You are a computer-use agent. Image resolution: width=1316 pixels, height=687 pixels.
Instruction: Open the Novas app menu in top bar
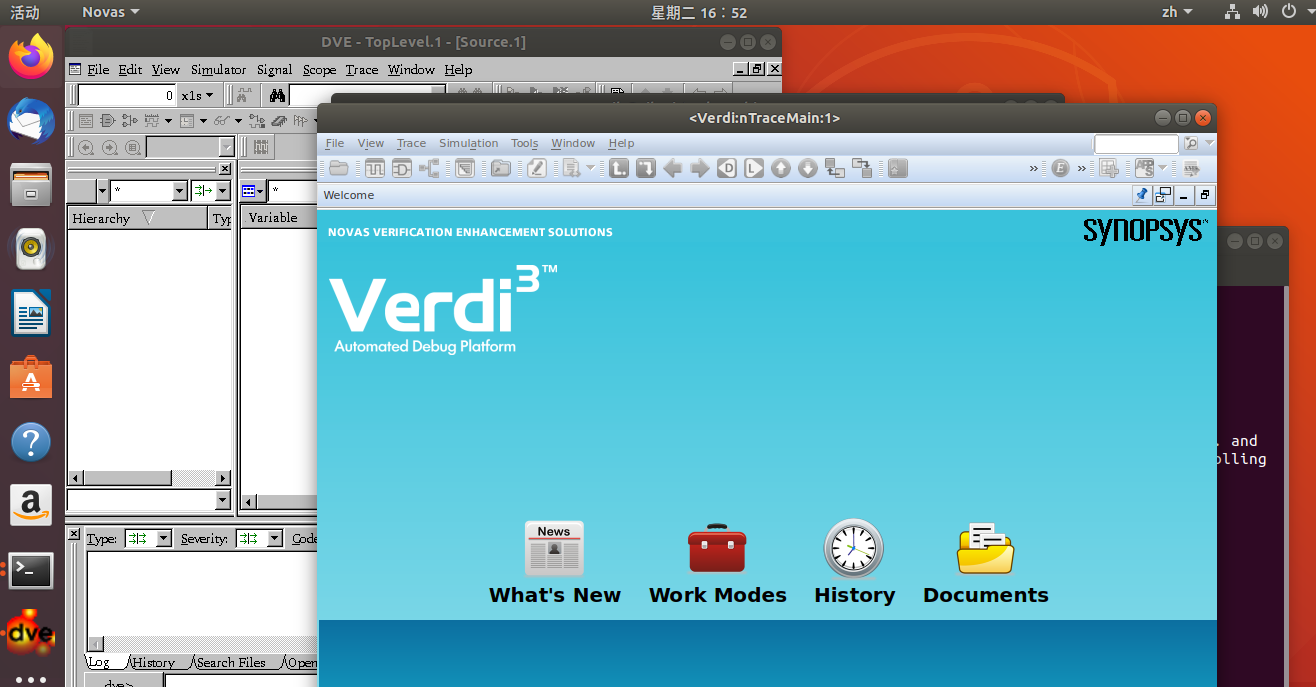[x=110, y=12]
